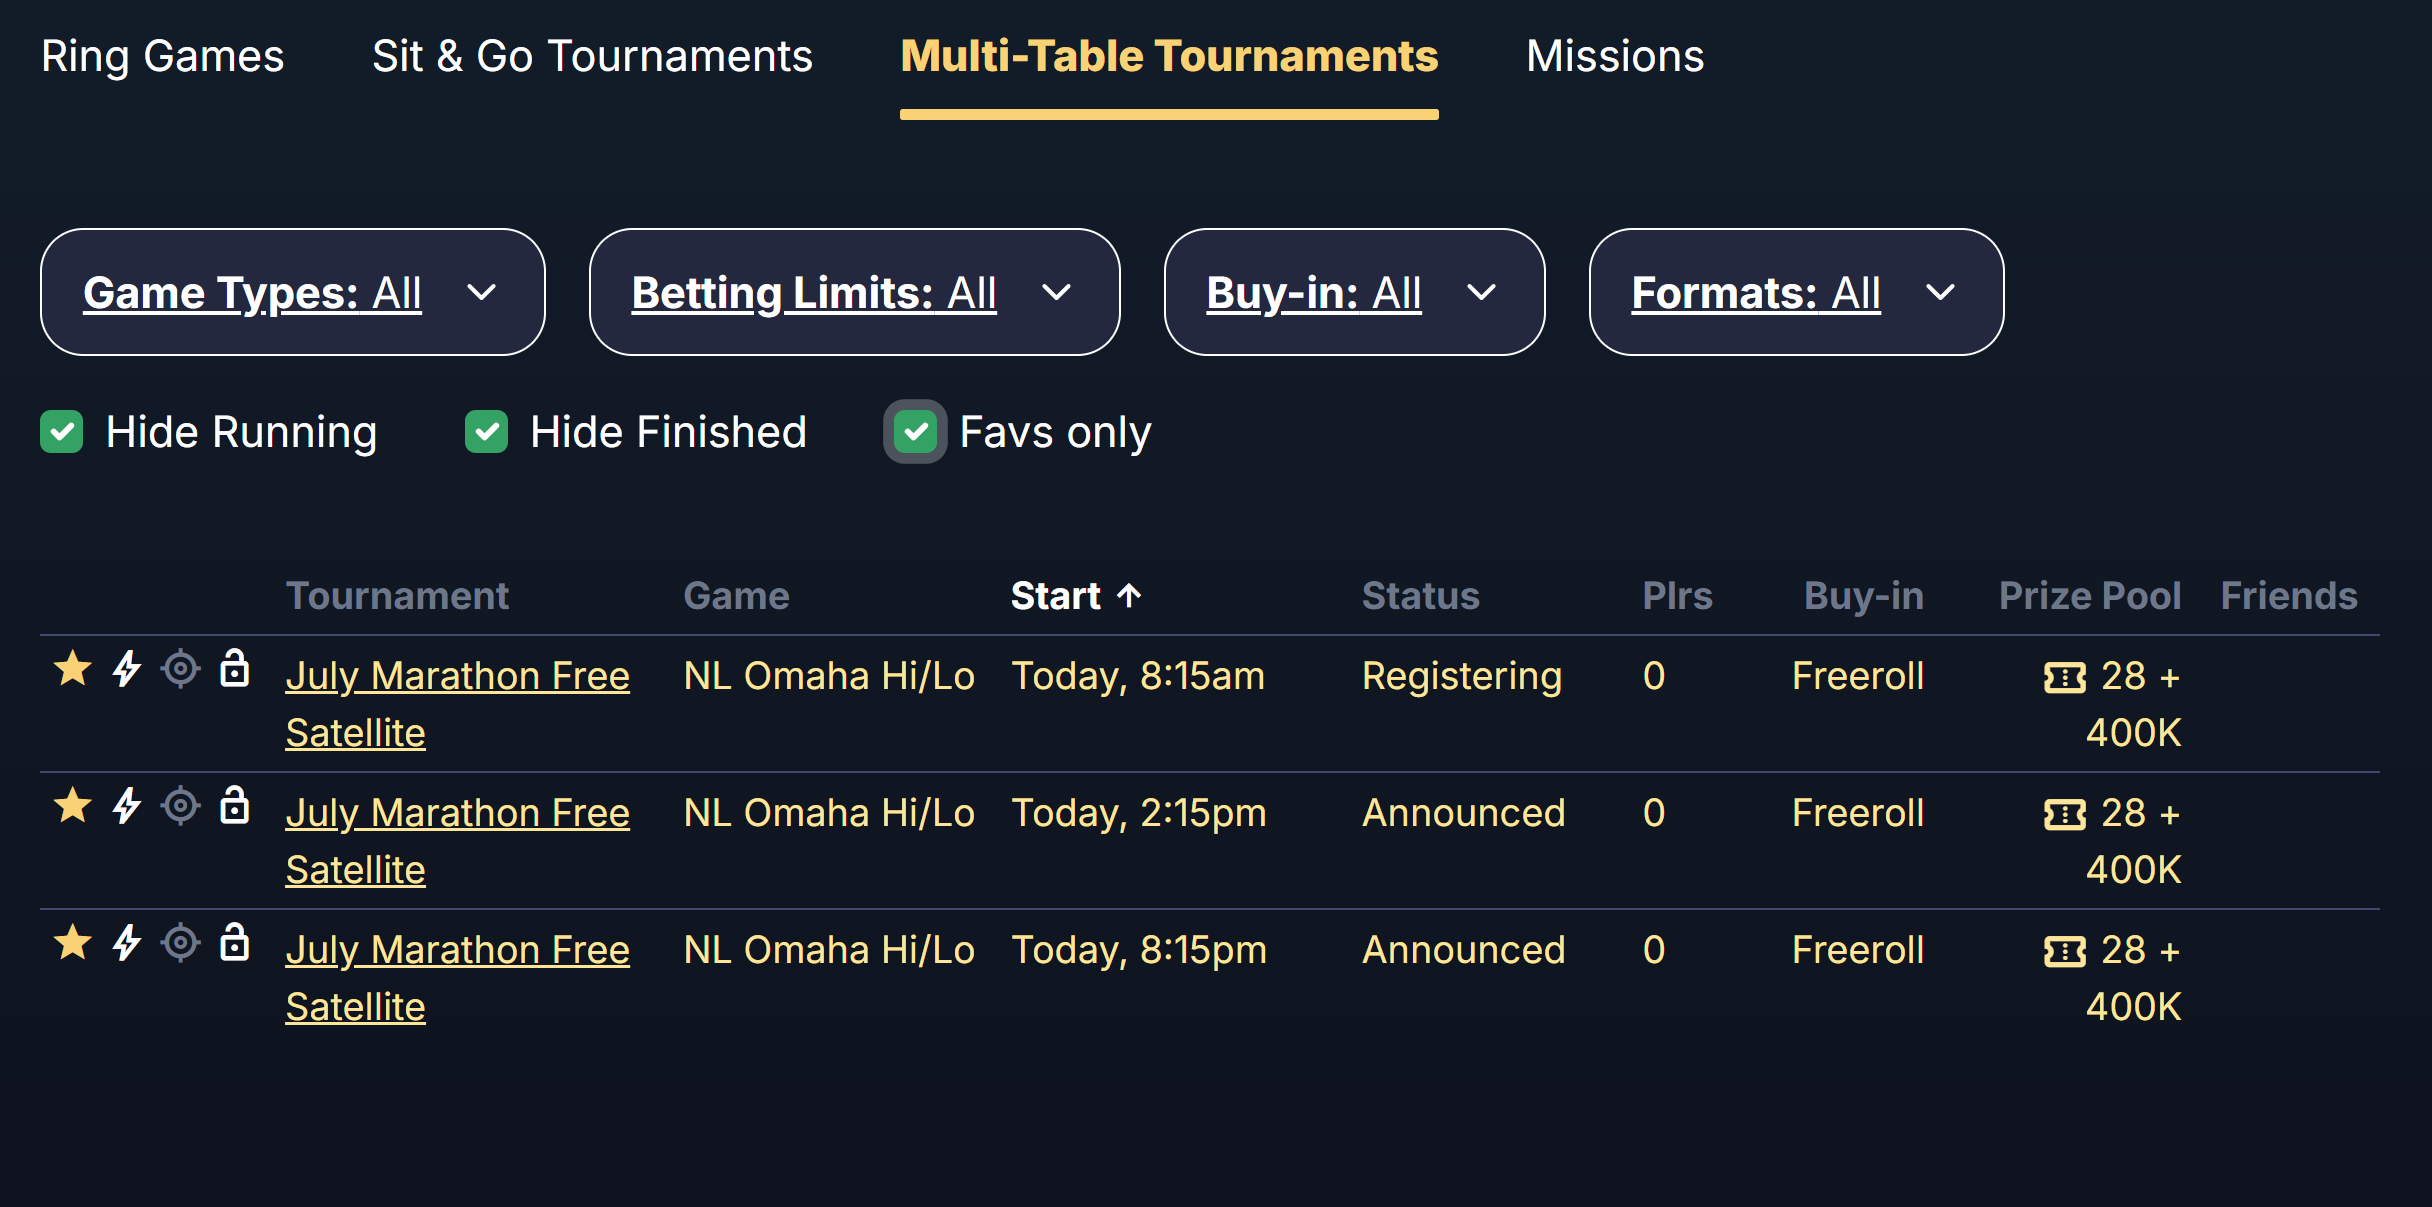The height and width of the screenshot is (1207, 2432).
Task: Sort tournaments by Prize Pool column
Action: point(2090,596)
